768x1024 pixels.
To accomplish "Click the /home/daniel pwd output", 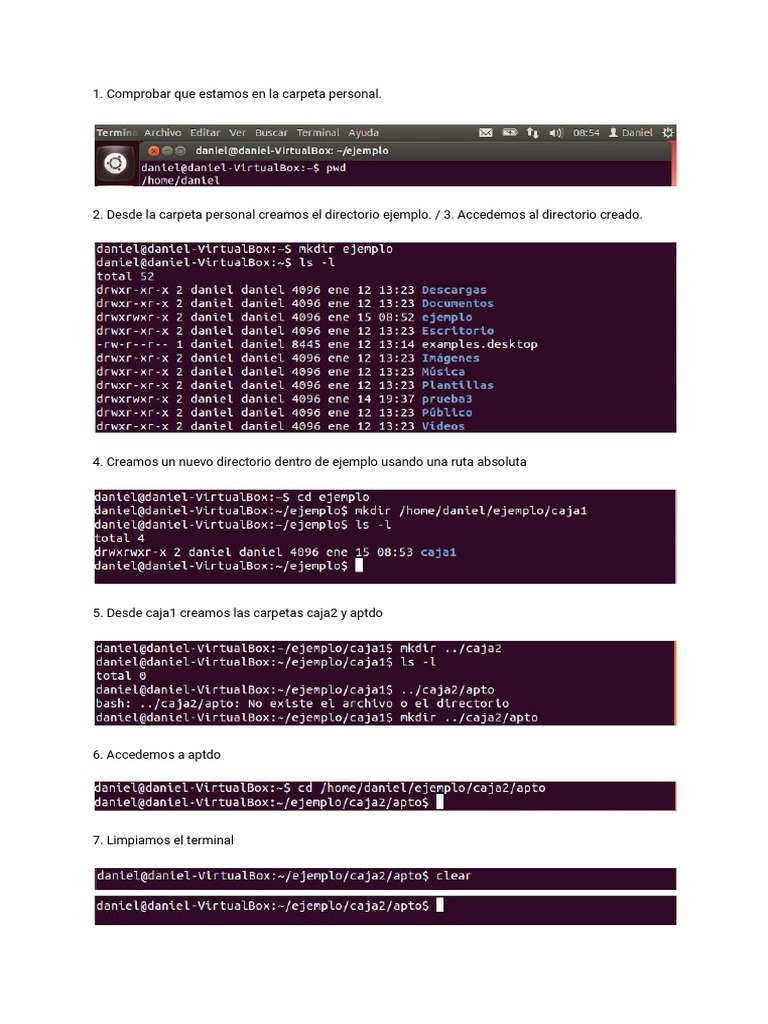I will click(180, 180).
